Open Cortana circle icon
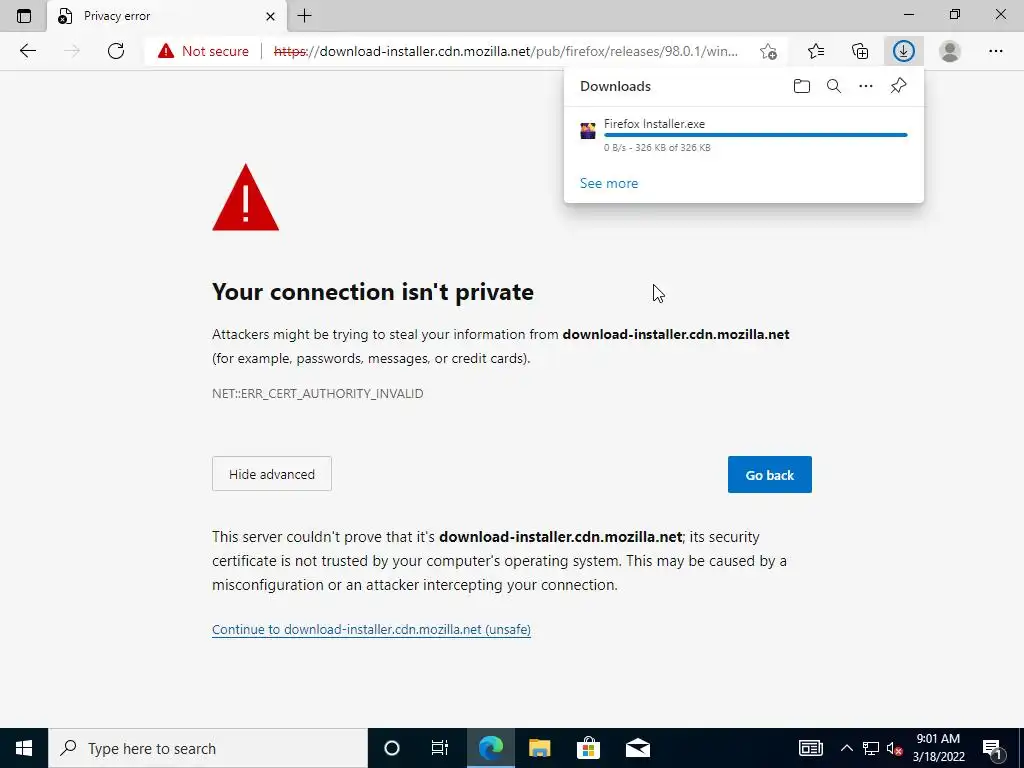 pos(392,748)
